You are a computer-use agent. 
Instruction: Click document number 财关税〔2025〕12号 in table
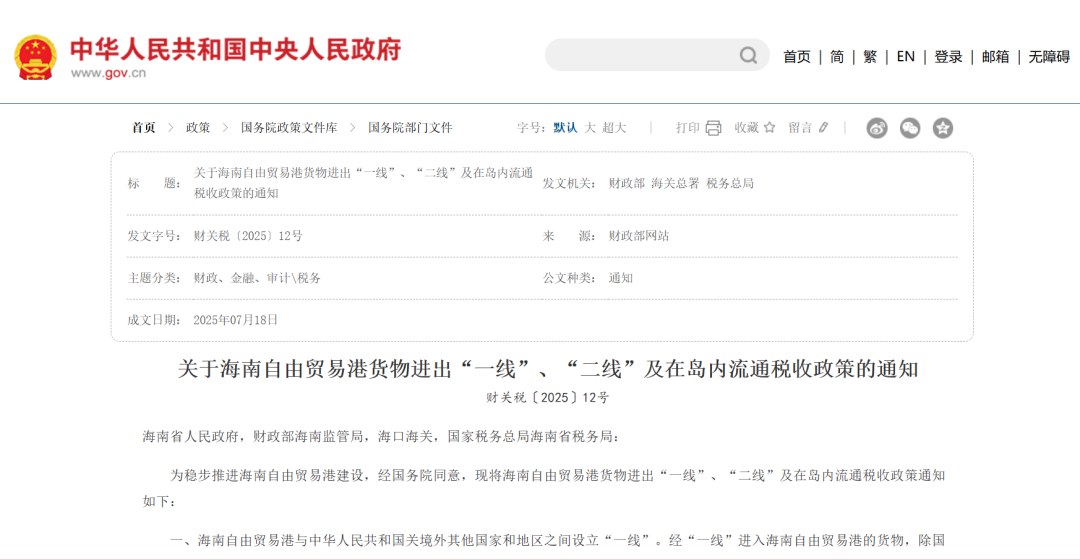click(x=248, y=236)
